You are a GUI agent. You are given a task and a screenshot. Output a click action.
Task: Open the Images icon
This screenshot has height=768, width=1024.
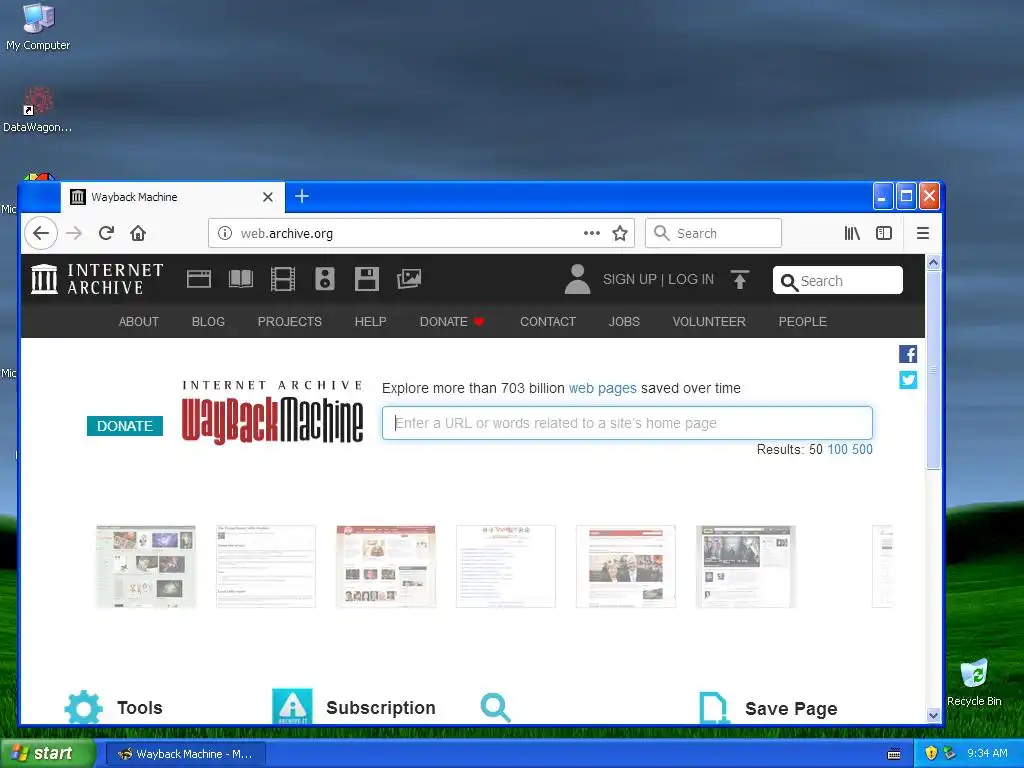[x=409, y=280]
